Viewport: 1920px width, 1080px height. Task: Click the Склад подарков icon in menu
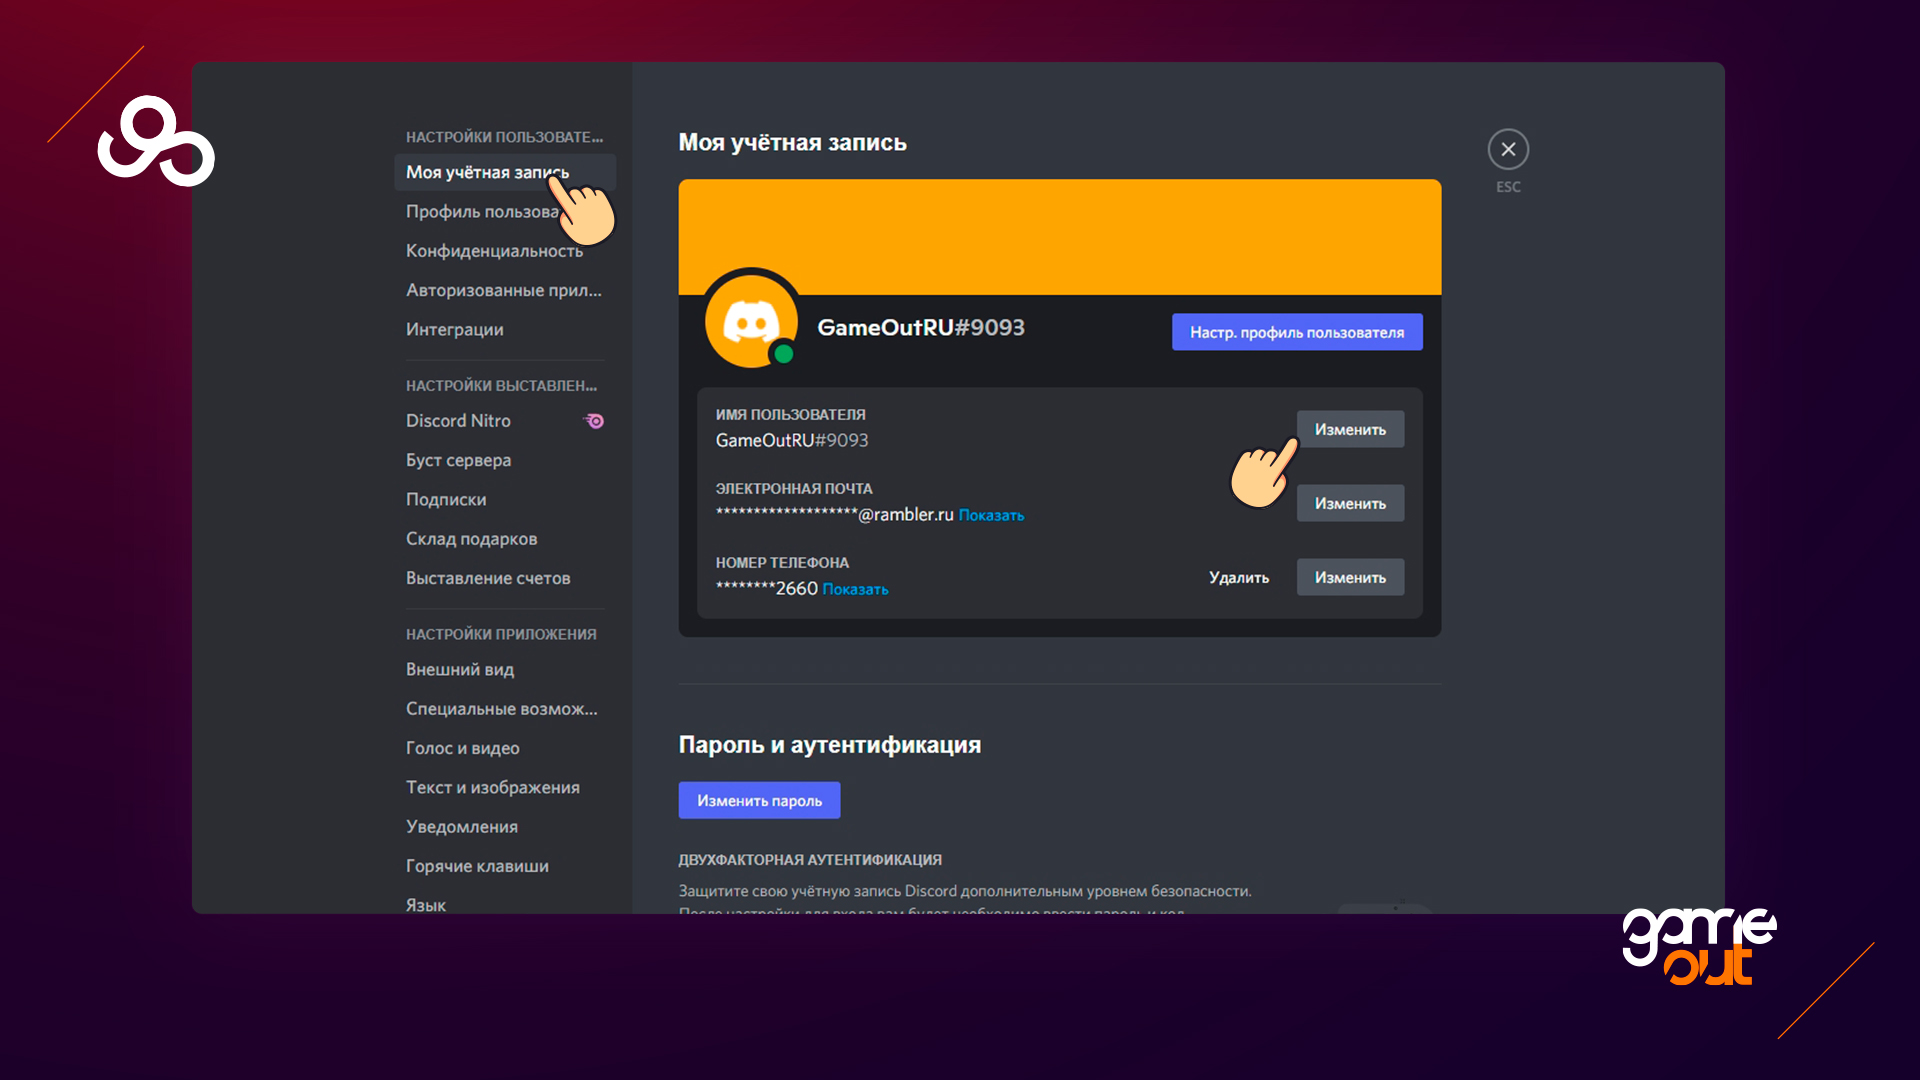[471, 538]
